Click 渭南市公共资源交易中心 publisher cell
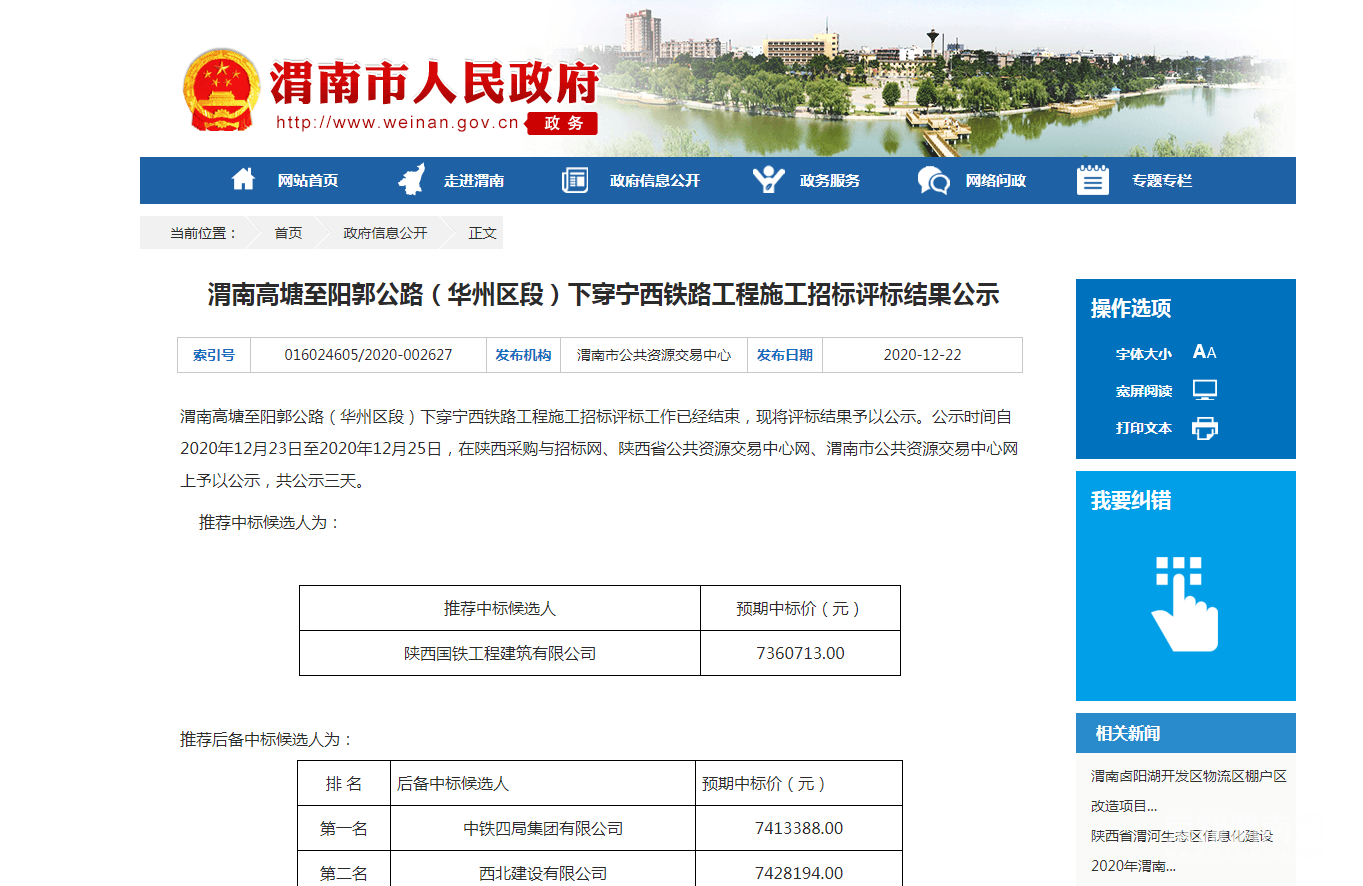1363x886 pixels. tap(654, 355)
